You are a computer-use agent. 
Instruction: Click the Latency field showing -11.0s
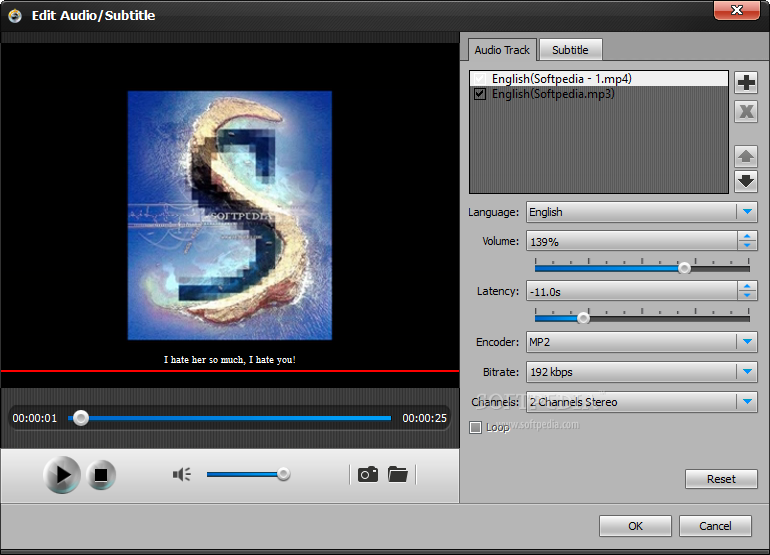point(632,291)
